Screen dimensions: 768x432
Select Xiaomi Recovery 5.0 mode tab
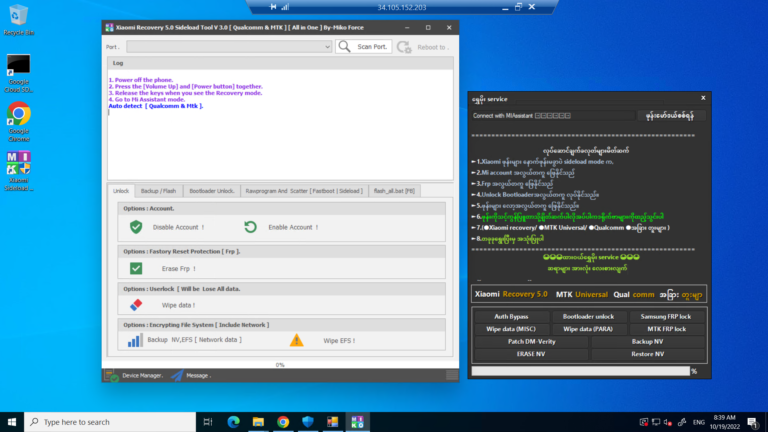tap(511, 294)
